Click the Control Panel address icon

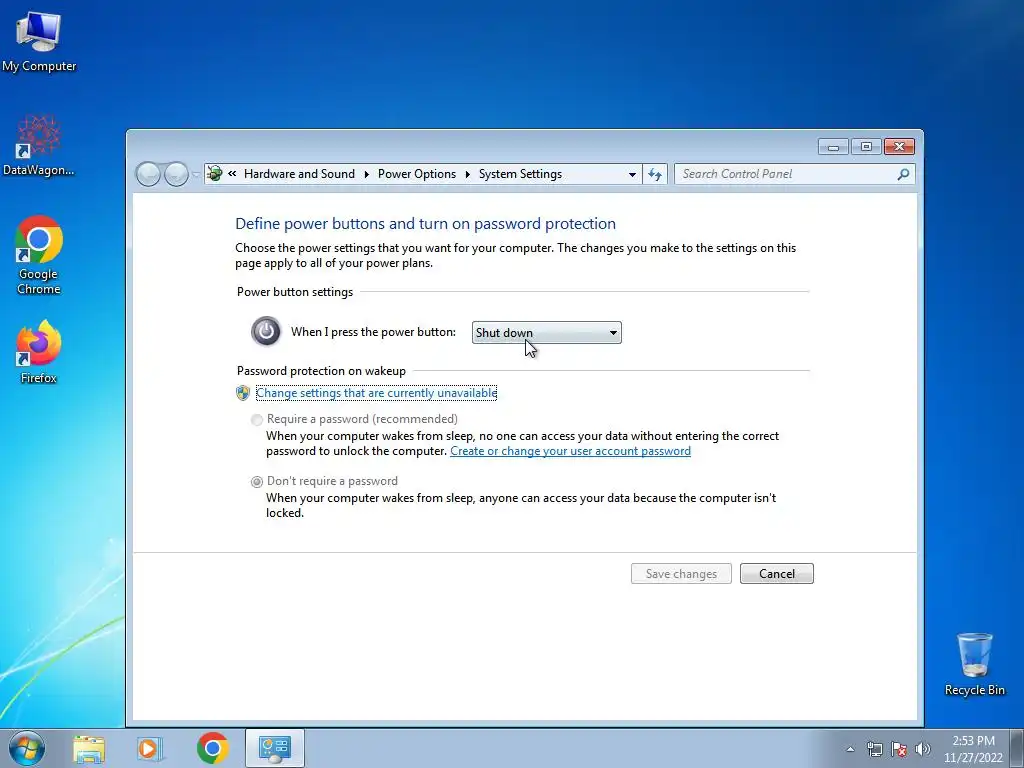click(214, 174)
